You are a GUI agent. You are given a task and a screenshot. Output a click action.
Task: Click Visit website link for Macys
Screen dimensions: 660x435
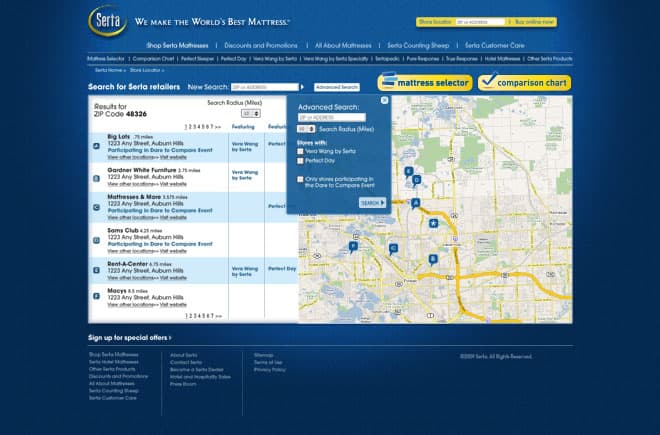pos(173,304)
